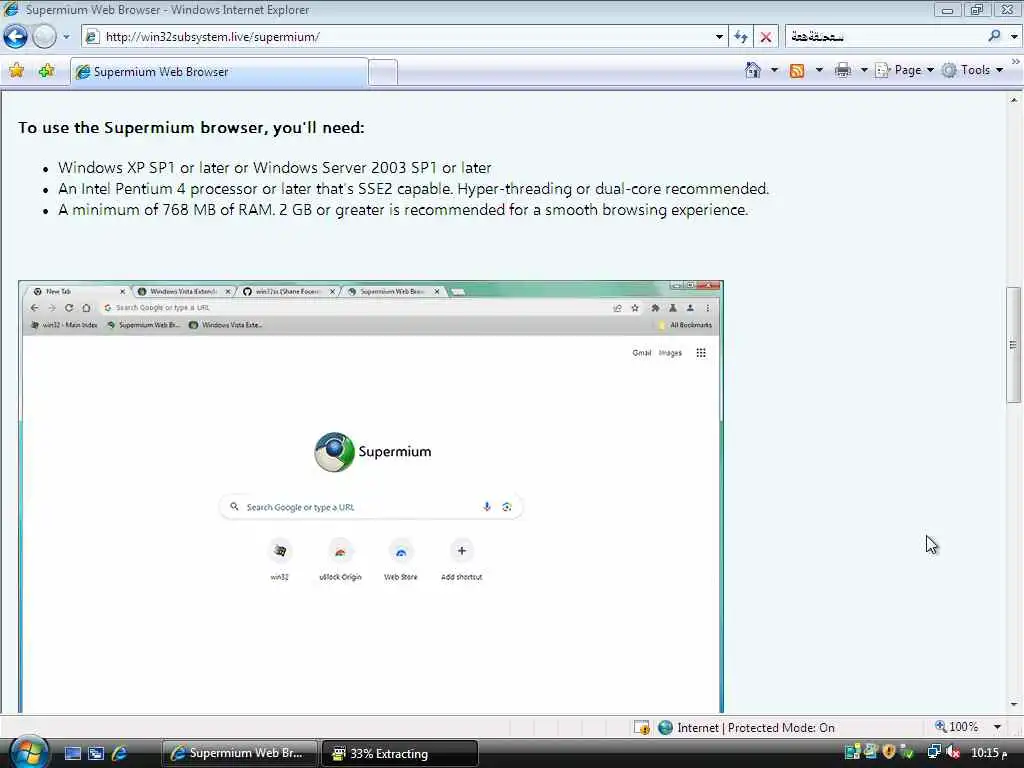Click the muted volume tray icon

tap(953, 752)
